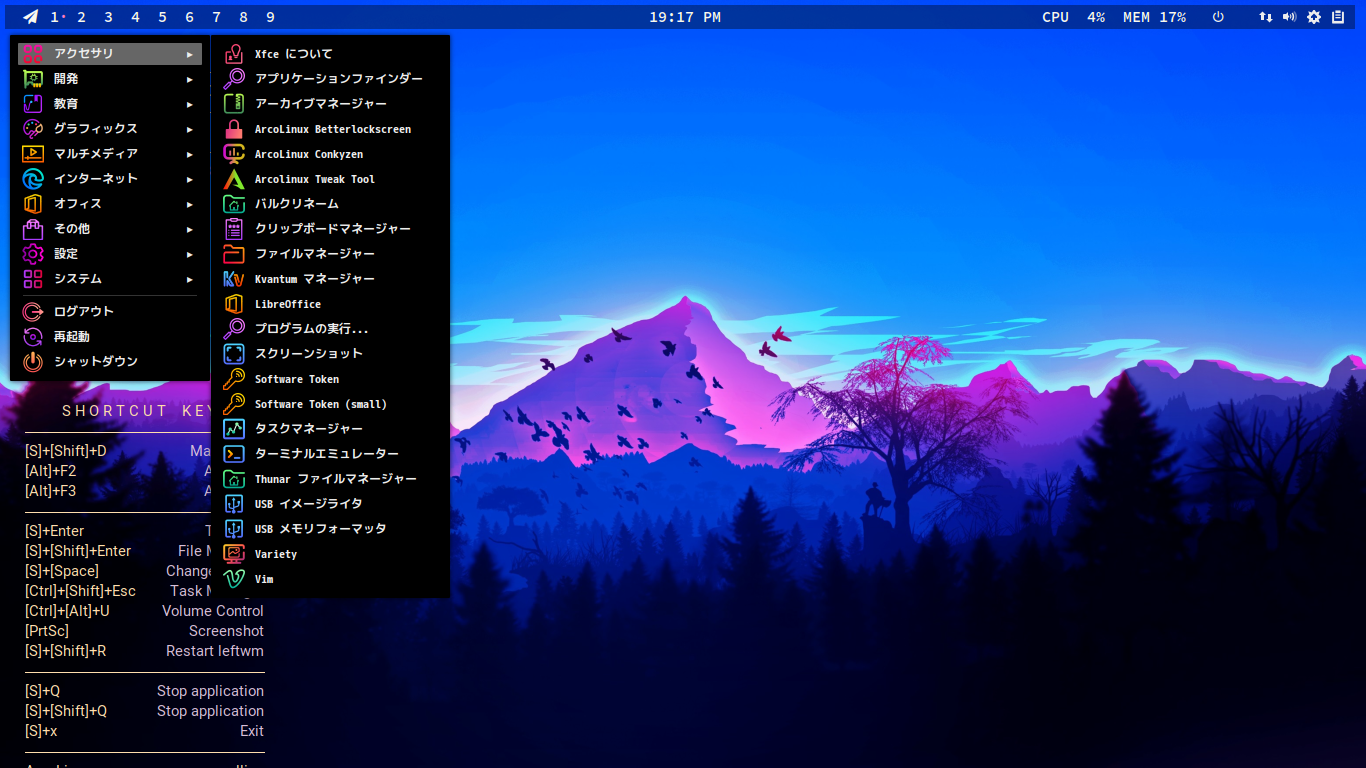Click Kvantum マネージャー Kv icon
This screenshot has height=768, width=1366.
click(234, 279)
